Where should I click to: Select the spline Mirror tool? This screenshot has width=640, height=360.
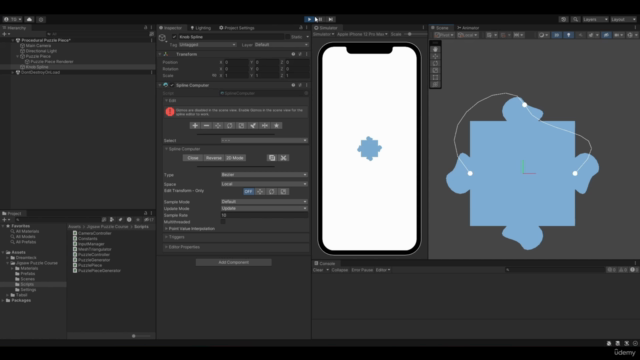[x=264, y=125]
